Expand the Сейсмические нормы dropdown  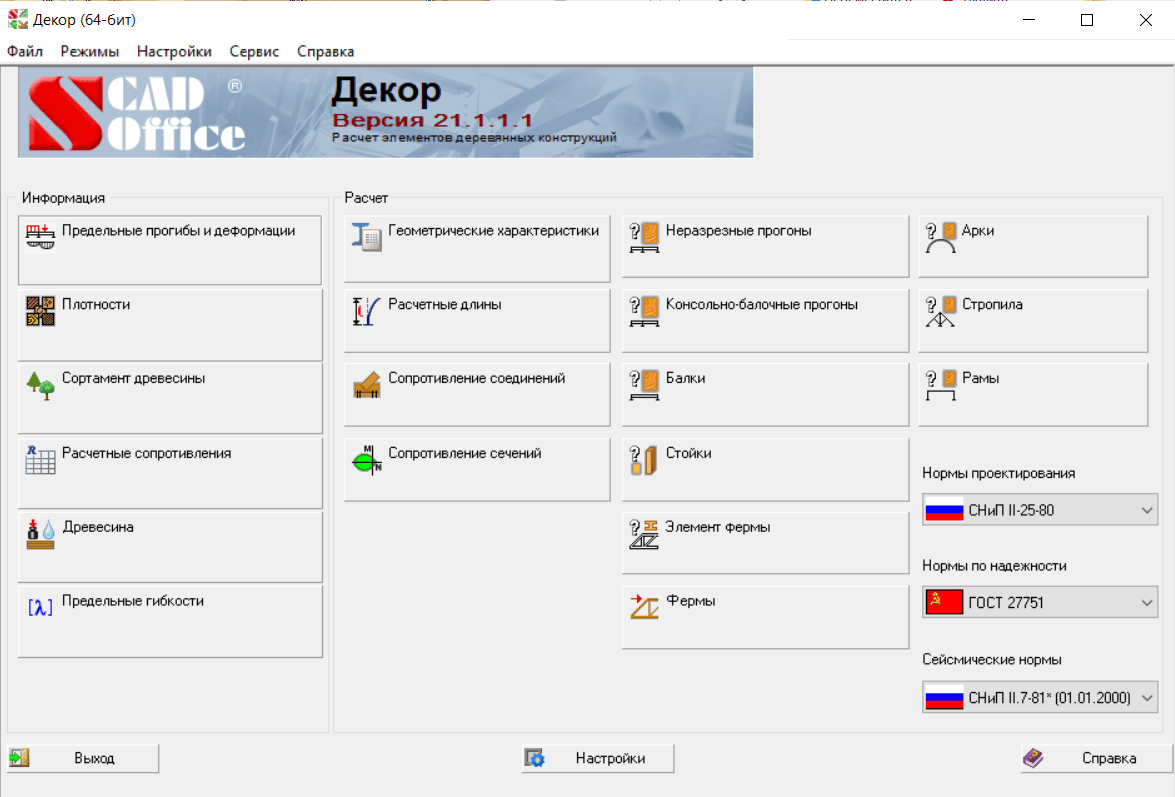point(1039,697)
